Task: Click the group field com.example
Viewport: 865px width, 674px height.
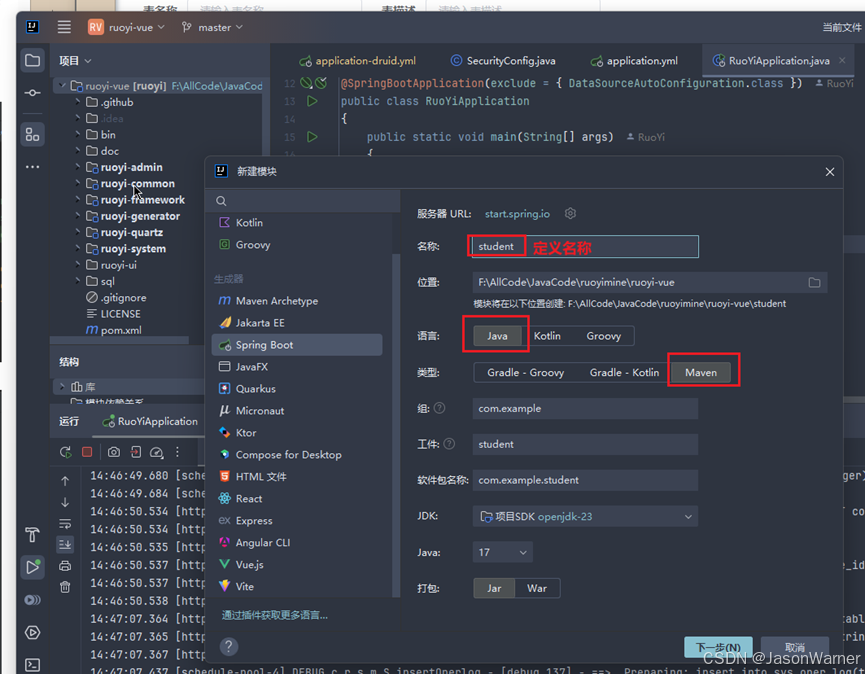Action: pyautogui.click(x=585, y=409)
